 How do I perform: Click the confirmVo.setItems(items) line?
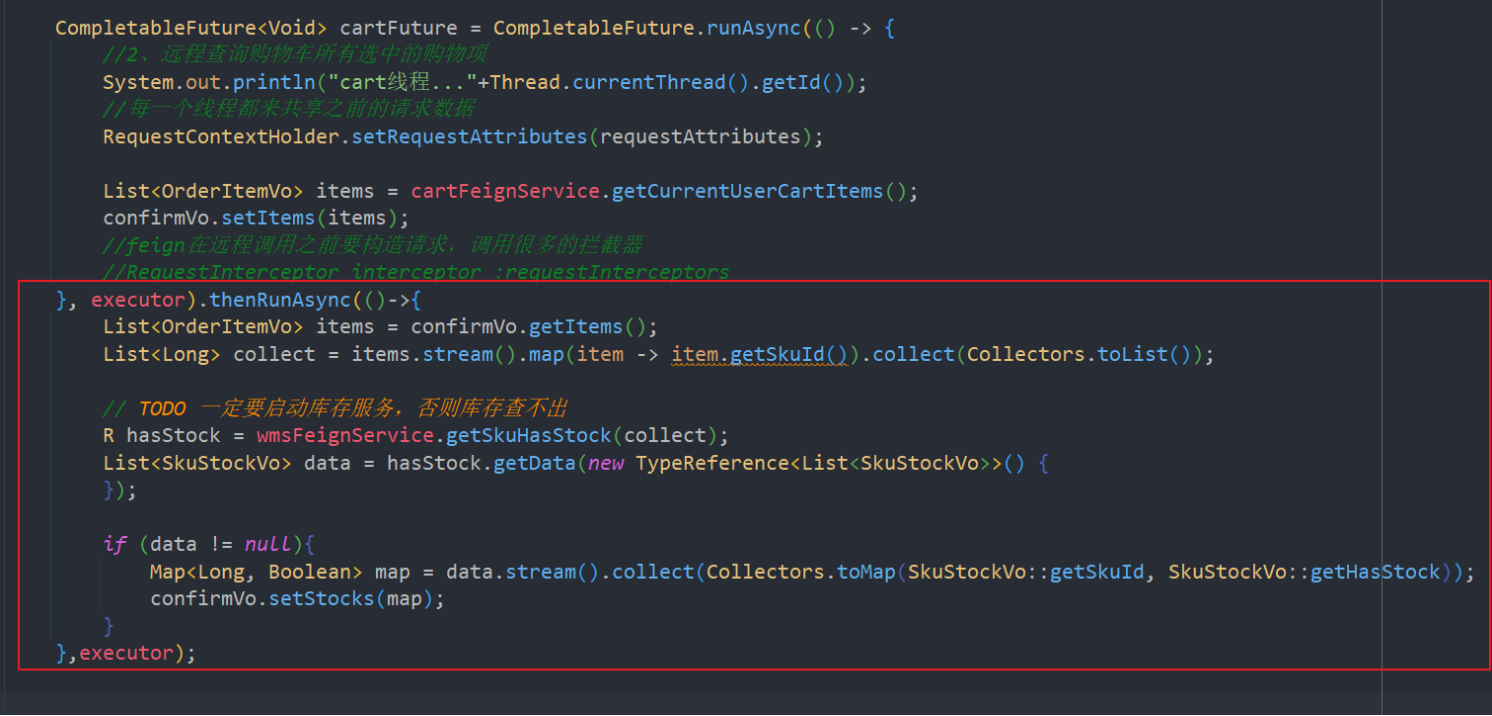point(256,218)
